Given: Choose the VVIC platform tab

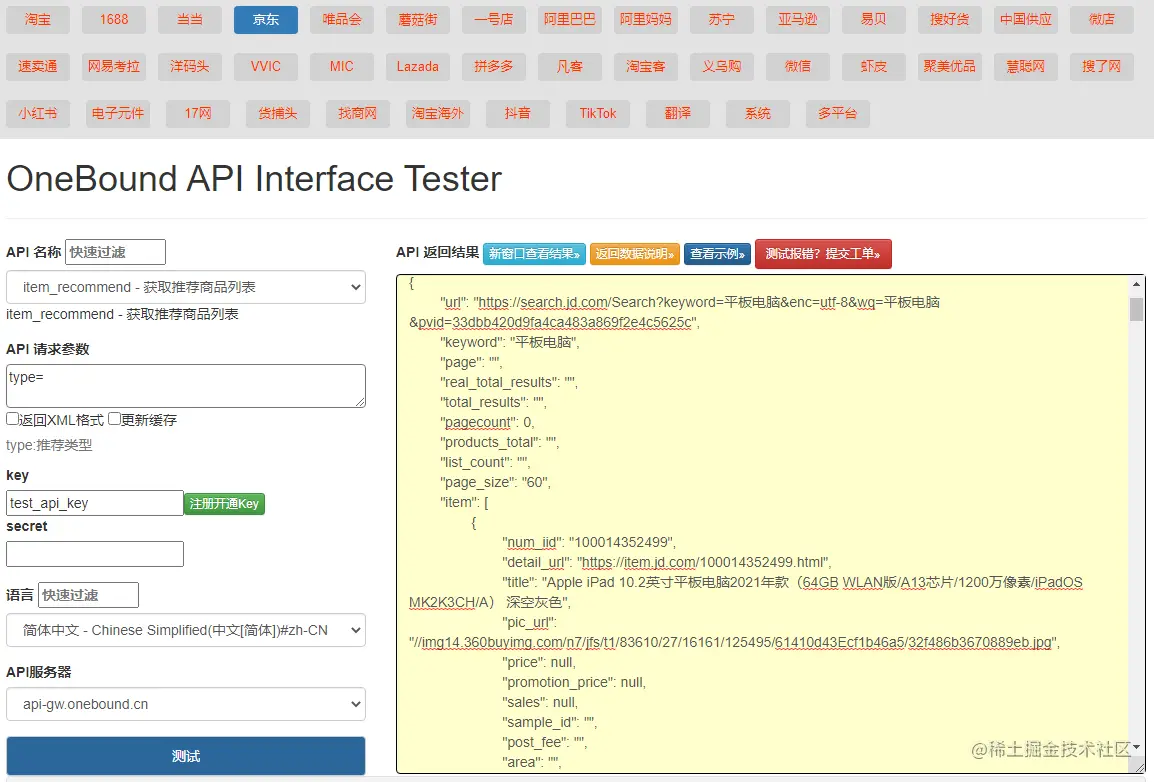Looking at the screenshot, I should pos(266,67).
